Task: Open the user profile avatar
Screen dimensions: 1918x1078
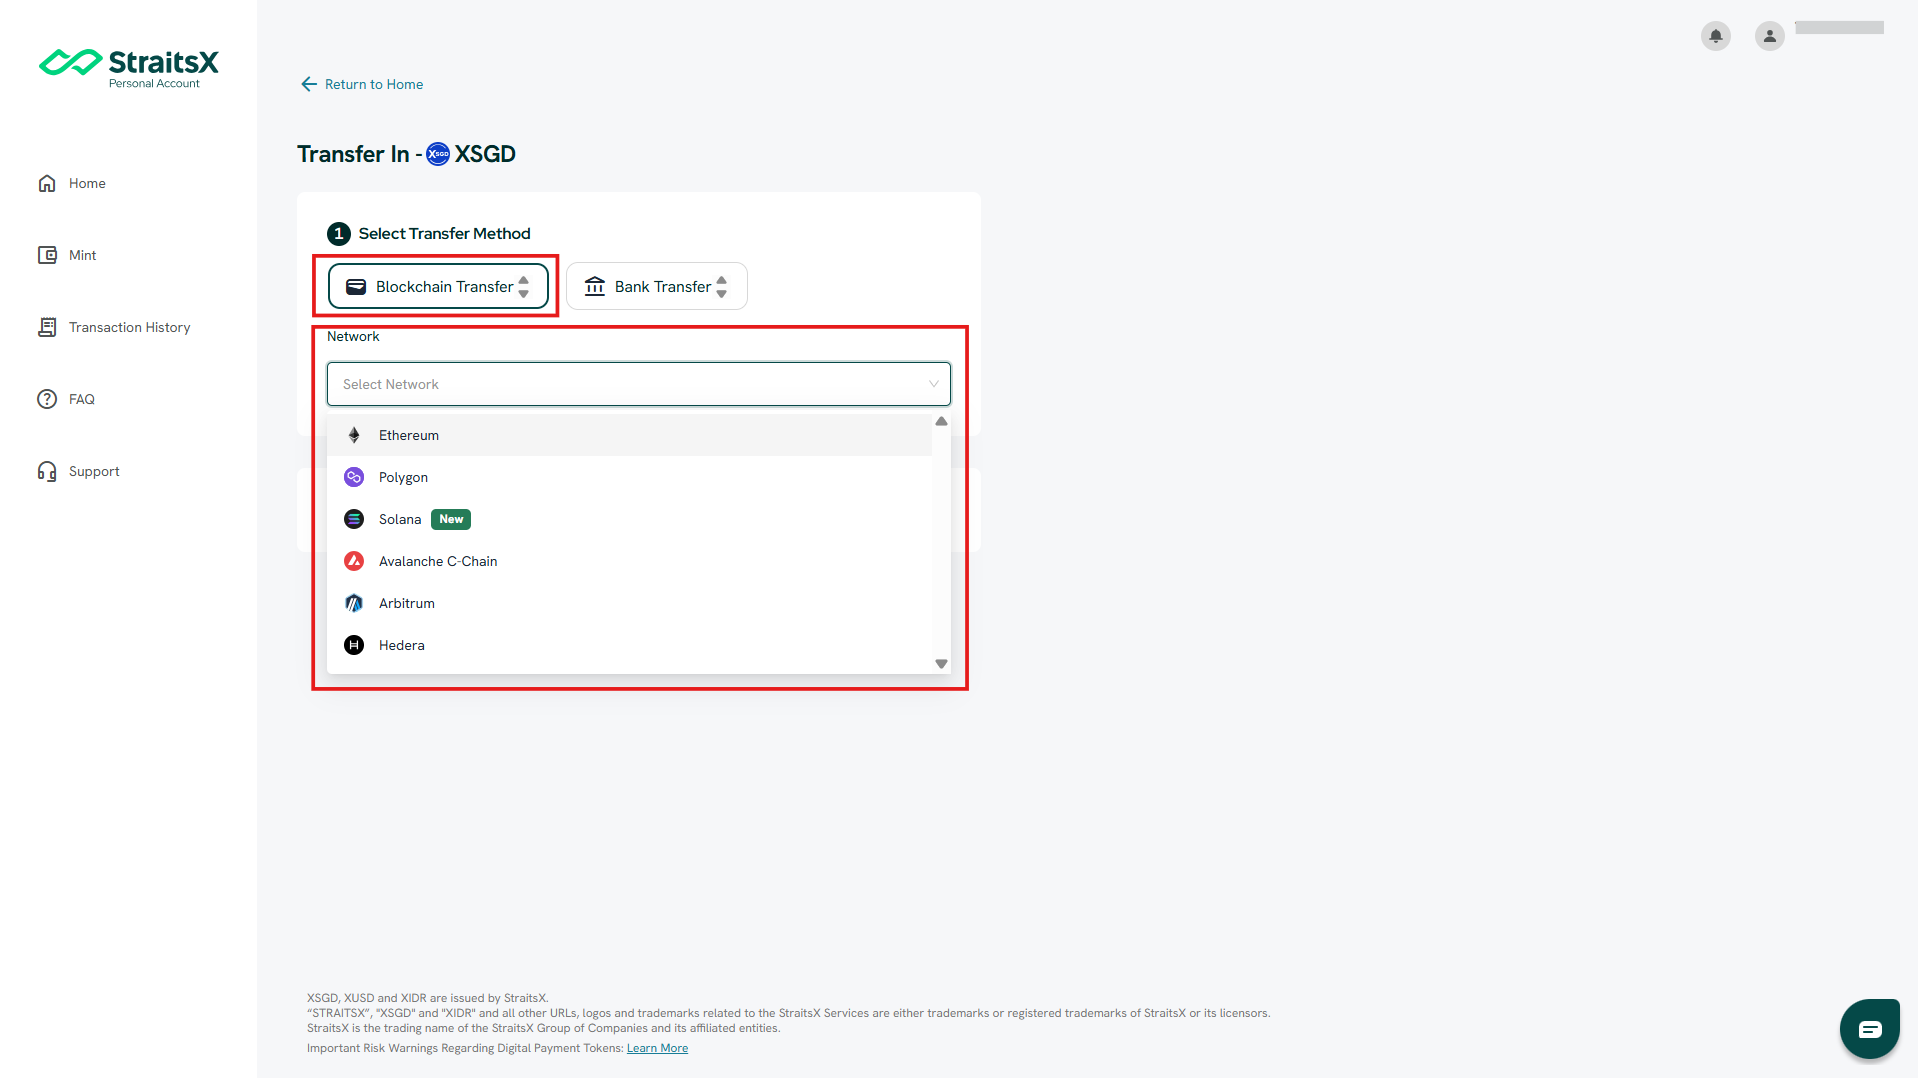Action: 1770,36
